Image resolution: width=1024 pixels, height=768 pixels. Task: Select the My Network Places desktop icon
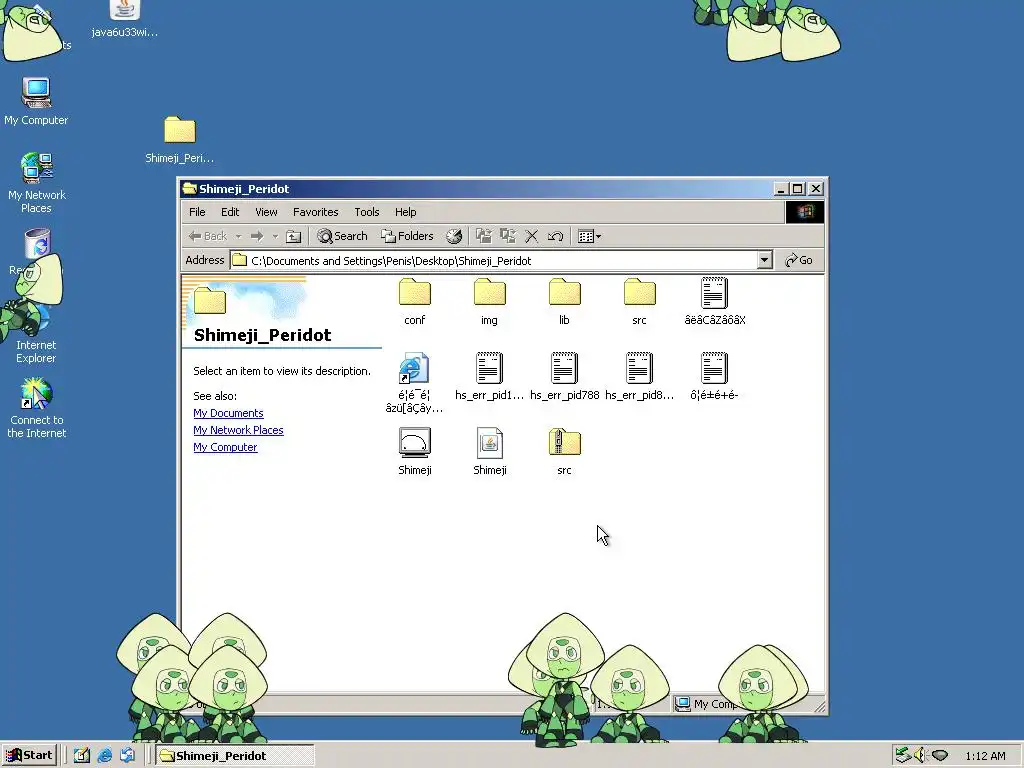pos(37,183)
